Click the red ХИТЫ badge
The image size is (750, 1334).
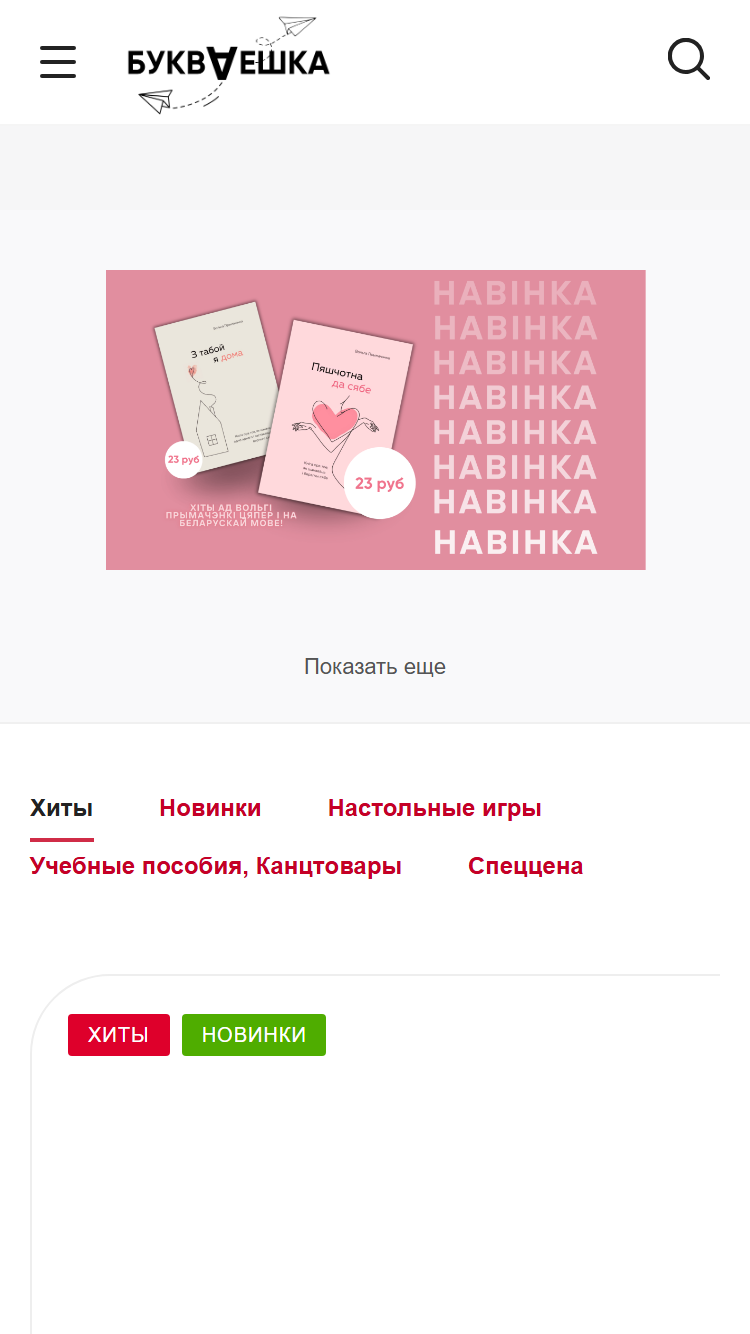(x=119, y=1035)
